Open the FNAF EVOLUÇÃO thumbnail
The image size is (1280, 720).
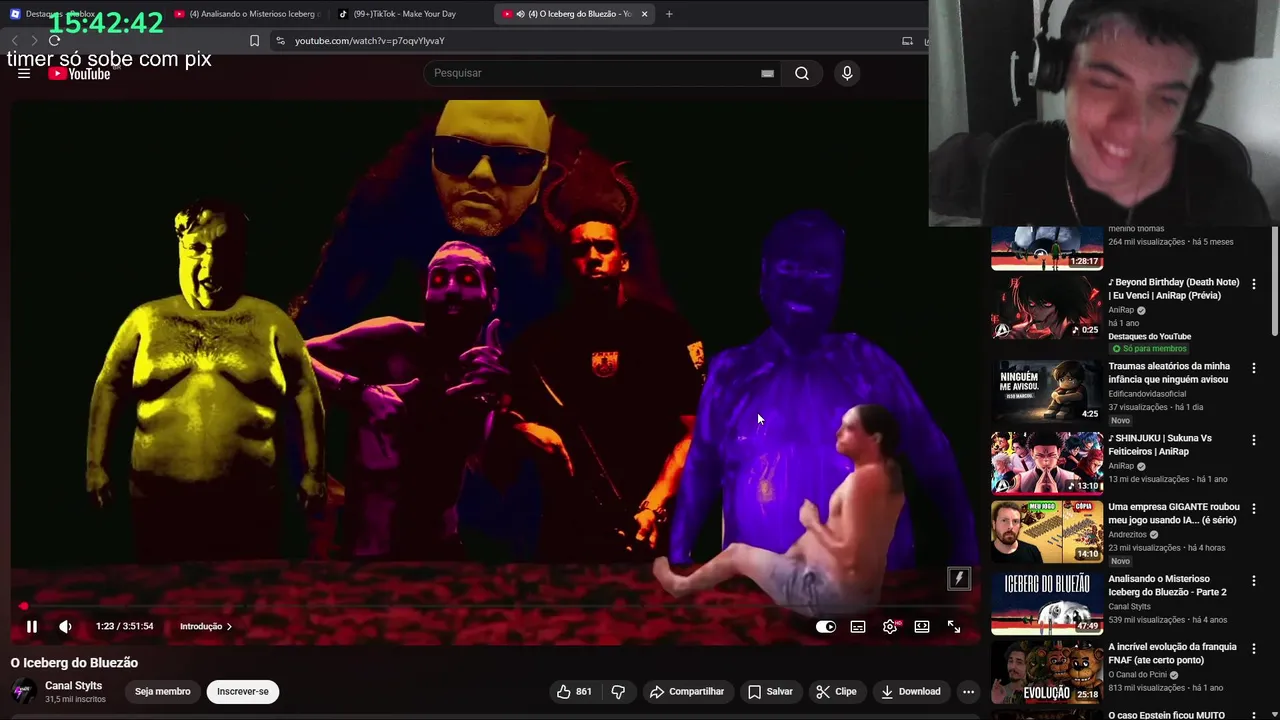point(1047,671)
